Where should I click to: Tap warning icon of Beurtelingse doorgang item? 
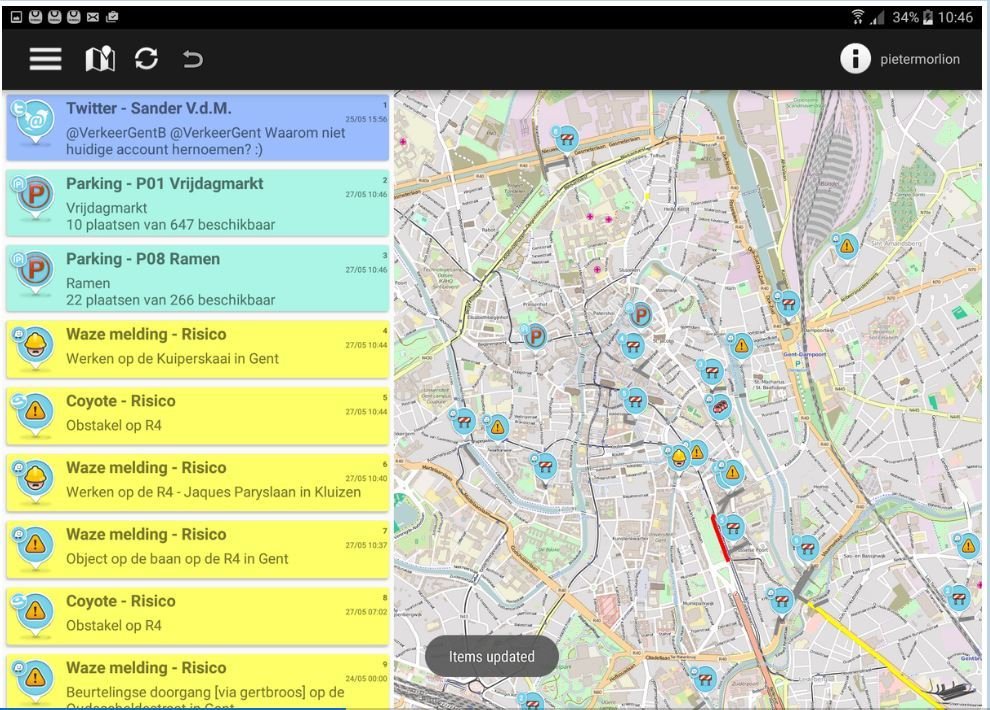(35, 680)
